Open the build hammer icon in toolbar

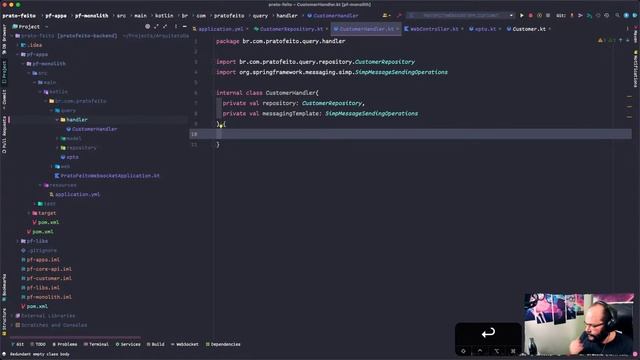coord(399,16)
